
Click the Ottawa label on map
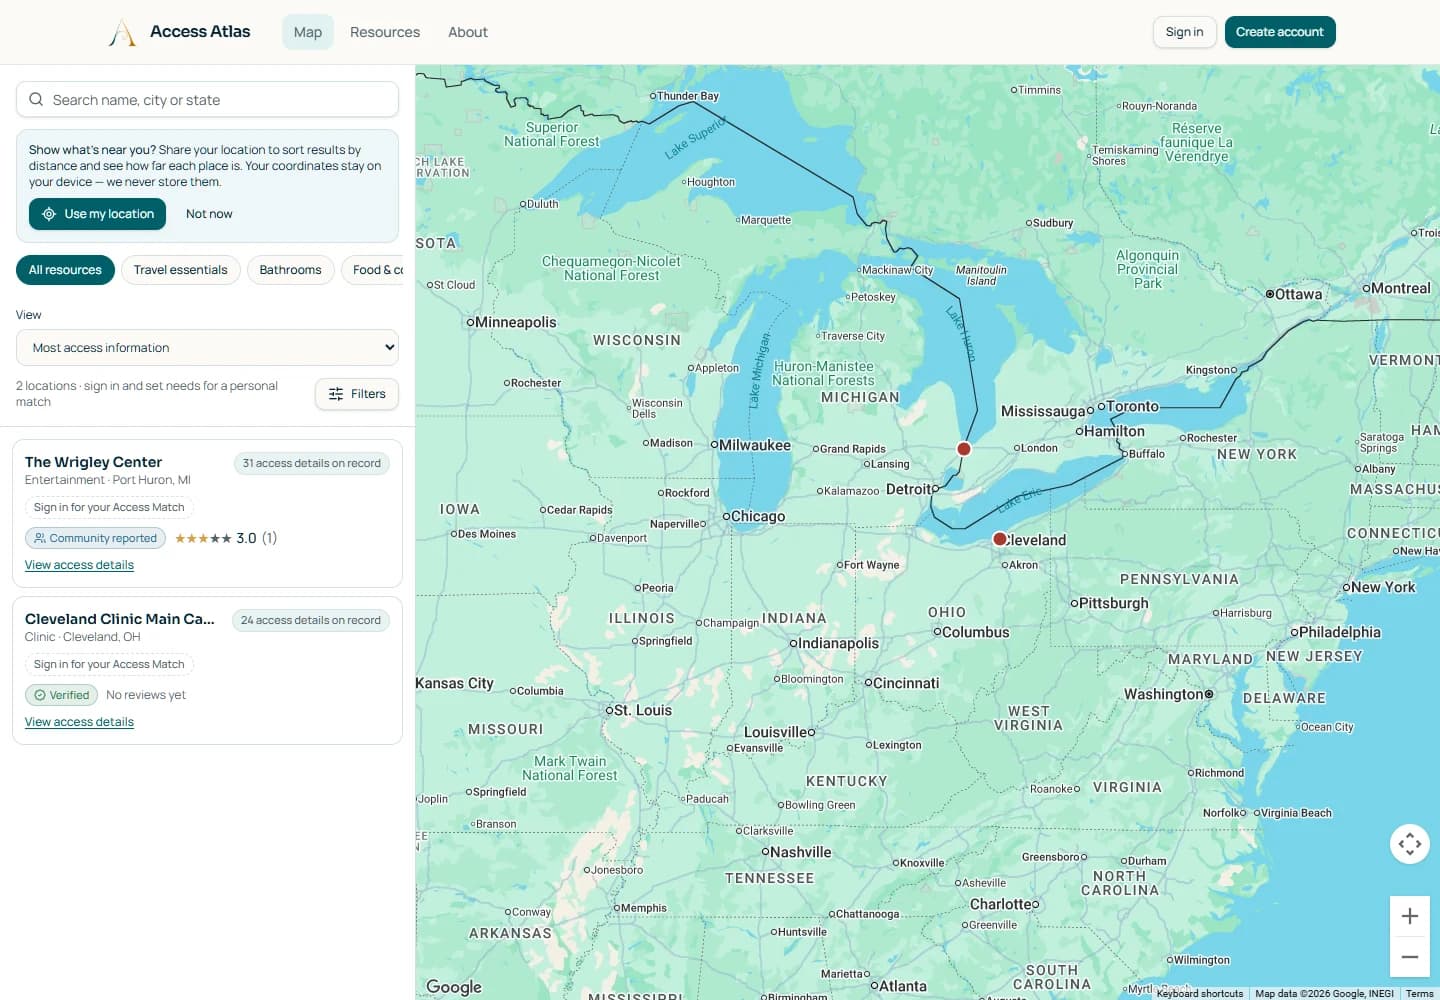(1299, 294)
